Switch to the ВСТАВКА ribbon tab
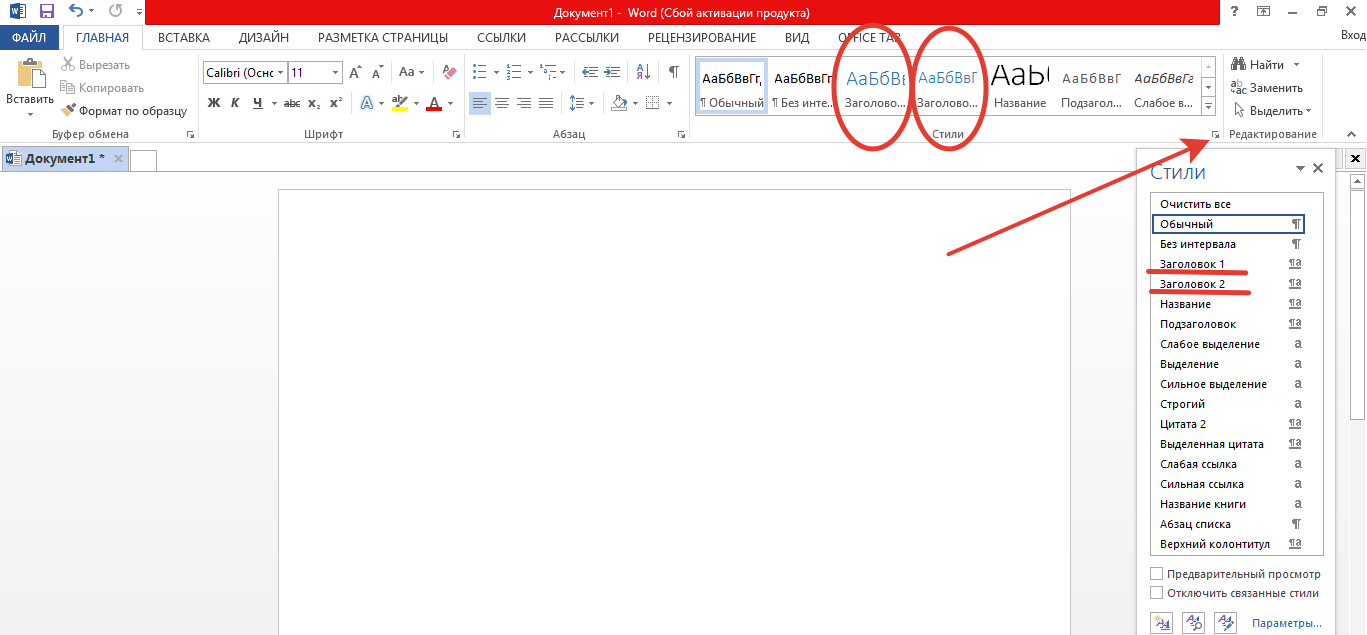The width and height of the screenshot is (1367, 635). (x=184, y=38)
